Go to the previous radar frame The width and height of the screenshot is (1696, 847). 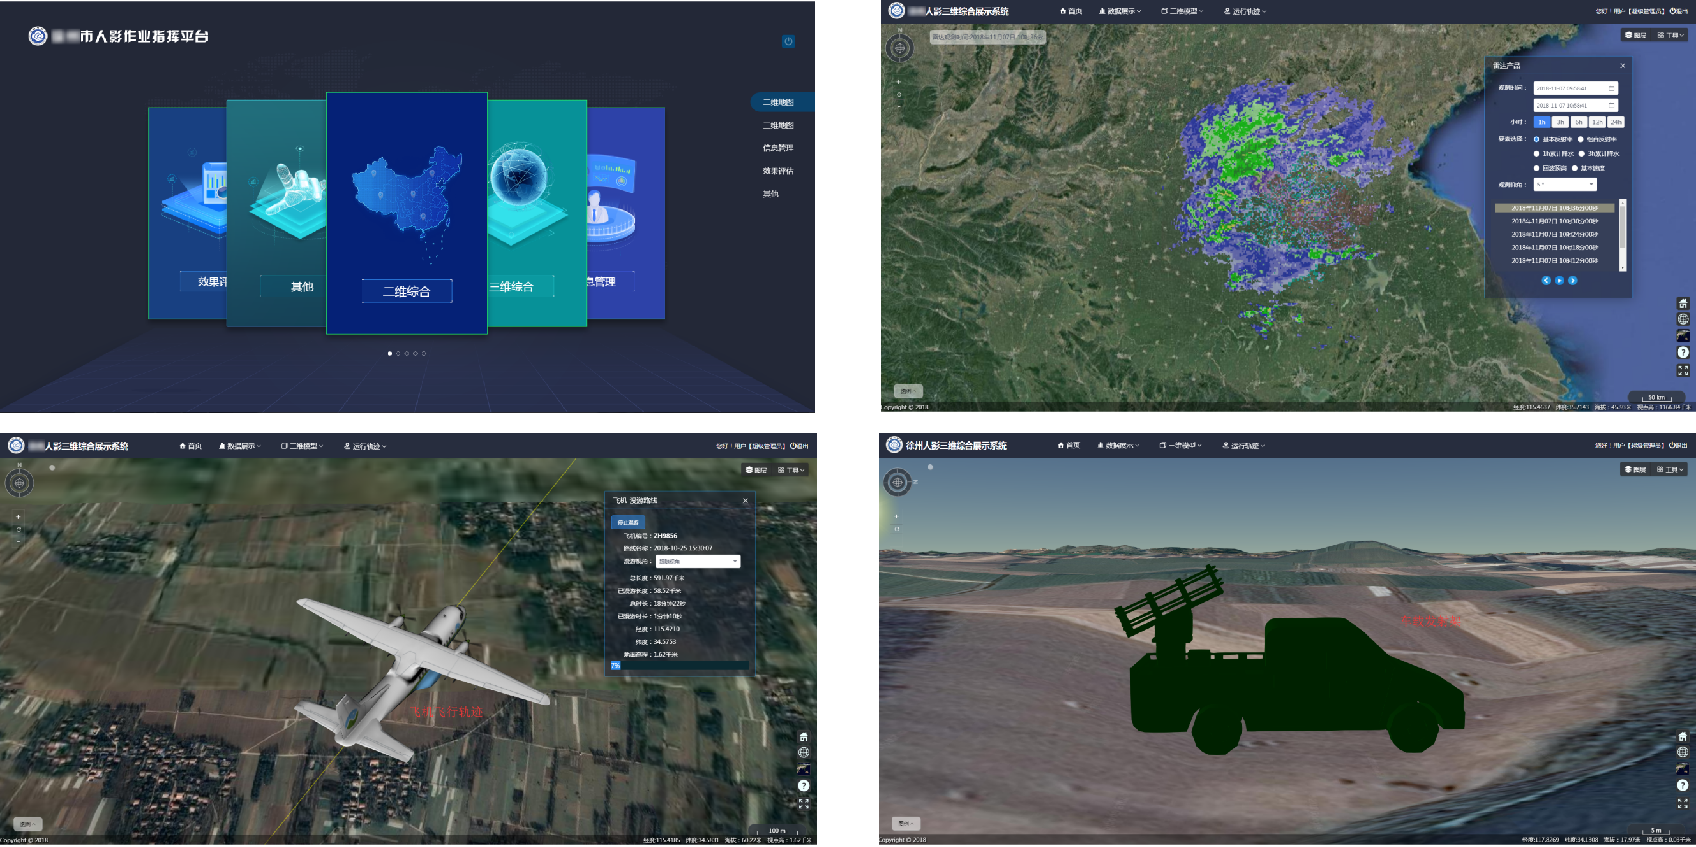tap(1546, 280)
